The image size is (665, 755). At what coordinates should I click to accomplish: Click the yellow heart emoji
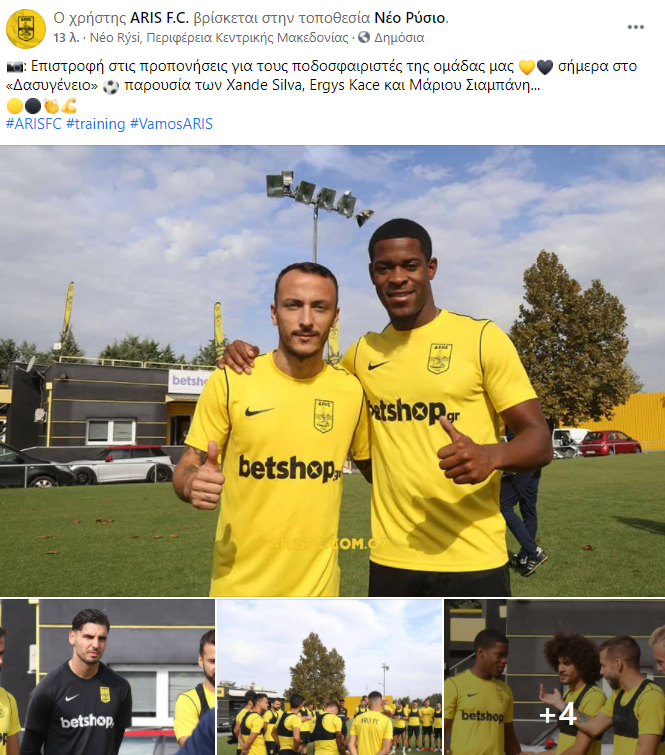527,66
